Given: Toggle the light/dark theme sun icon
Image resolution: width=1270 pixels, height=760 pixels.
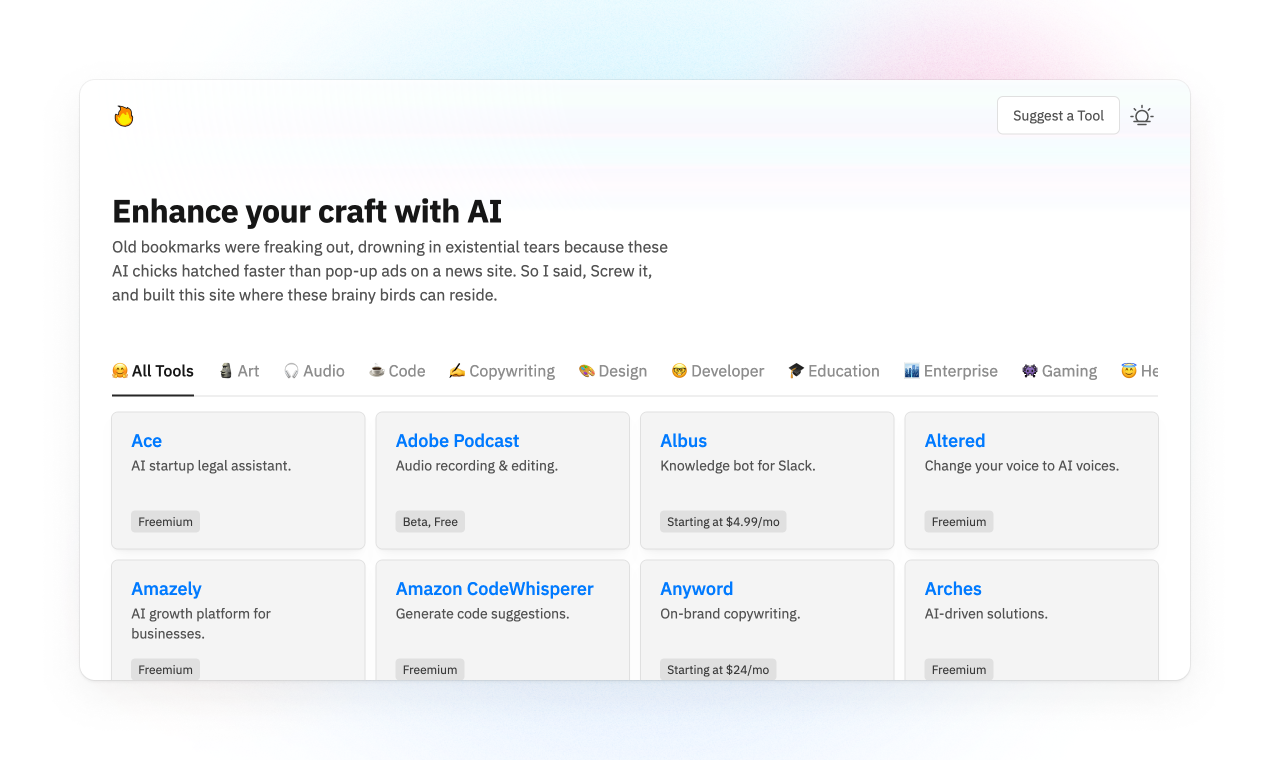Looking at the screenshot, I should click(x=1142, y=116).
